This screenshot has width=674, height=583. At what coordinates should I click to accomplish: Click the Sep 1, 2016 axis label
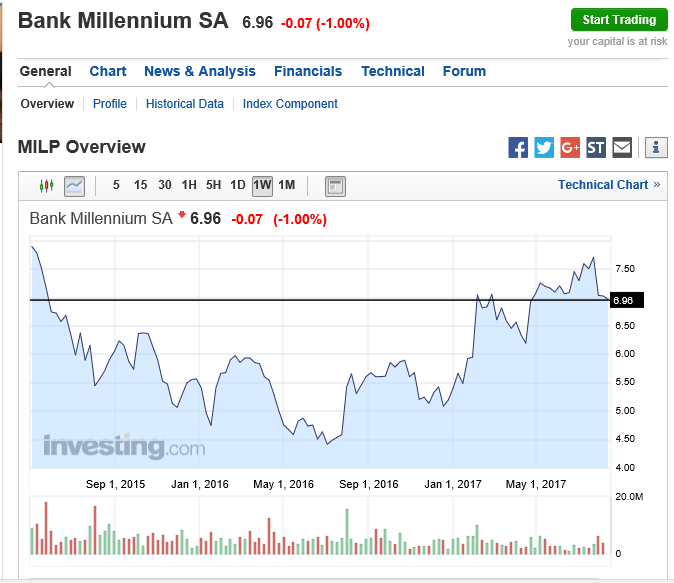(368, 484)
